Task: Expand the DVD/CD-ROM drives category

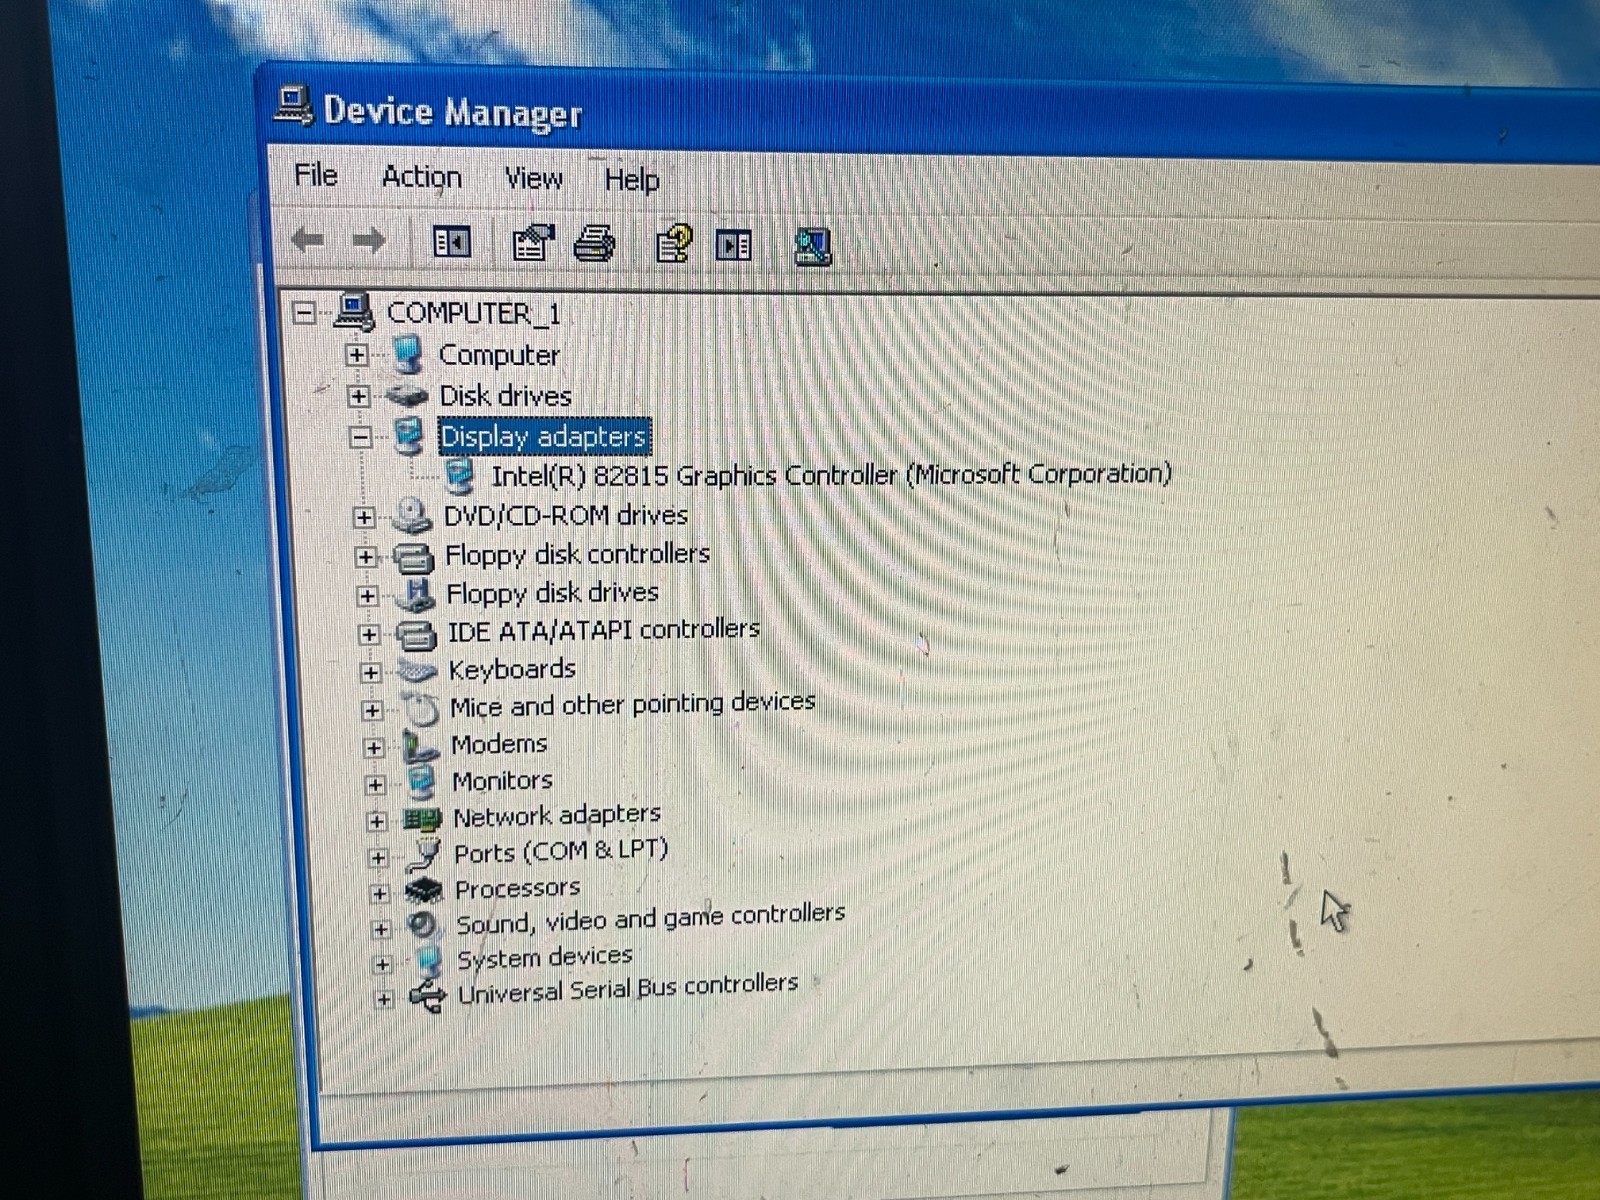Action: pyautogui.click(x=364, y=517)
